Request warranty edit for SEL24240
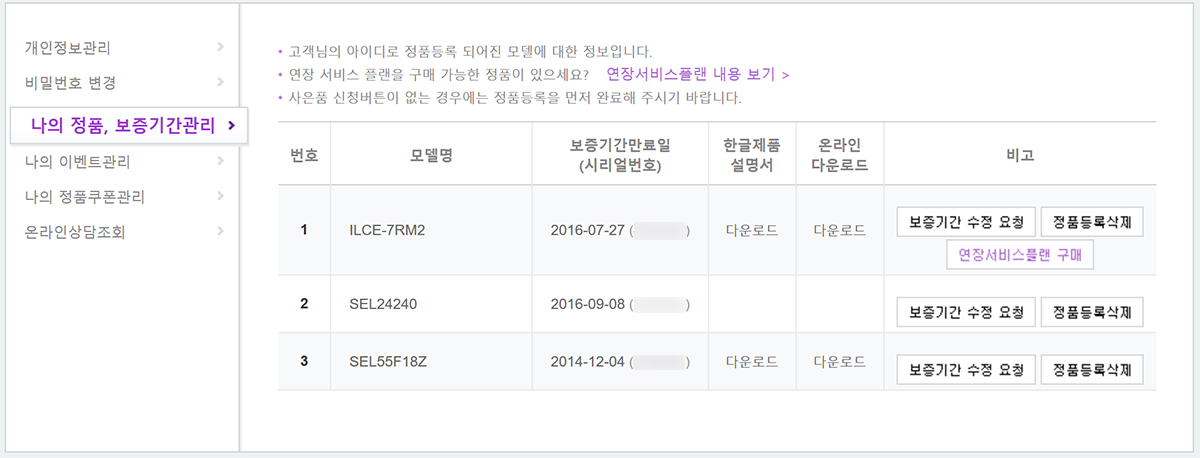The height and width of the screenshot is (458, 1200). [x=965, y=312]
